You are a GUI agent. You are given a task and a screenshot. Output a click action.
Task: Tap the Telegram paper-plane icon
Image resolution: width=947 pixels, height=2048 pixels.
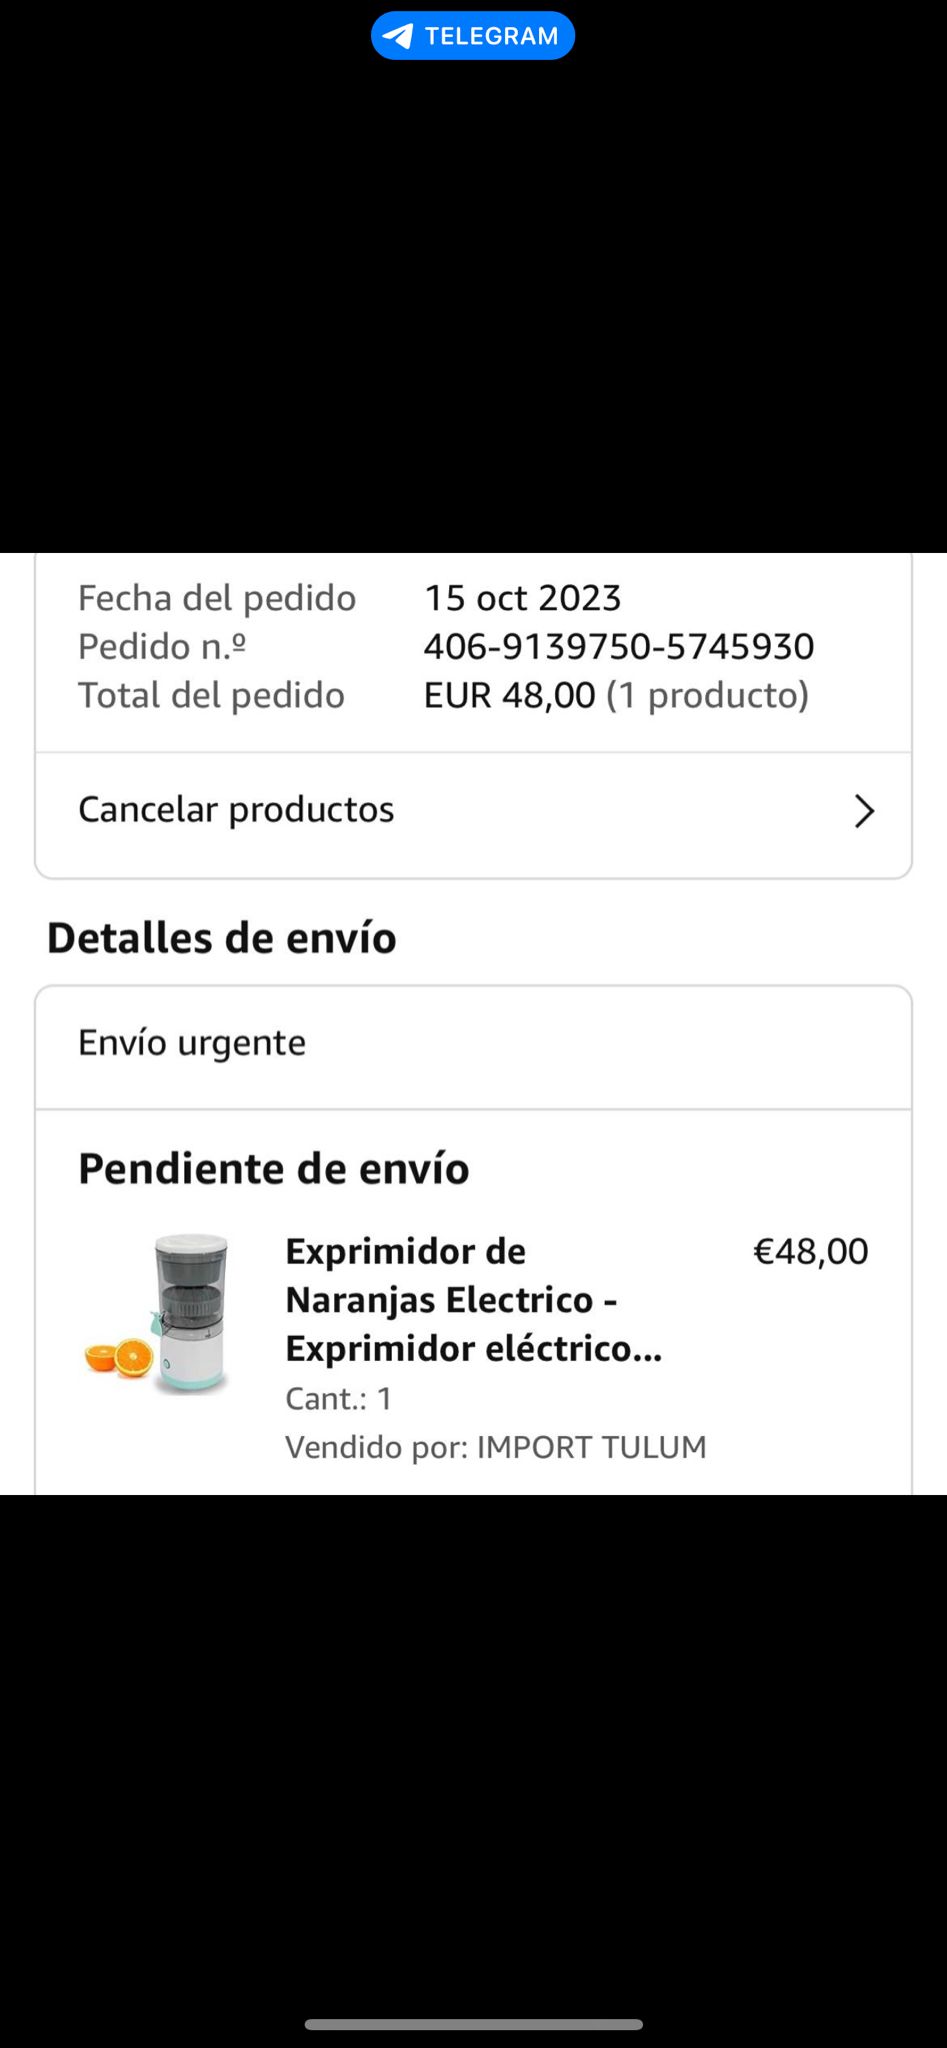[x=398, y=37]
